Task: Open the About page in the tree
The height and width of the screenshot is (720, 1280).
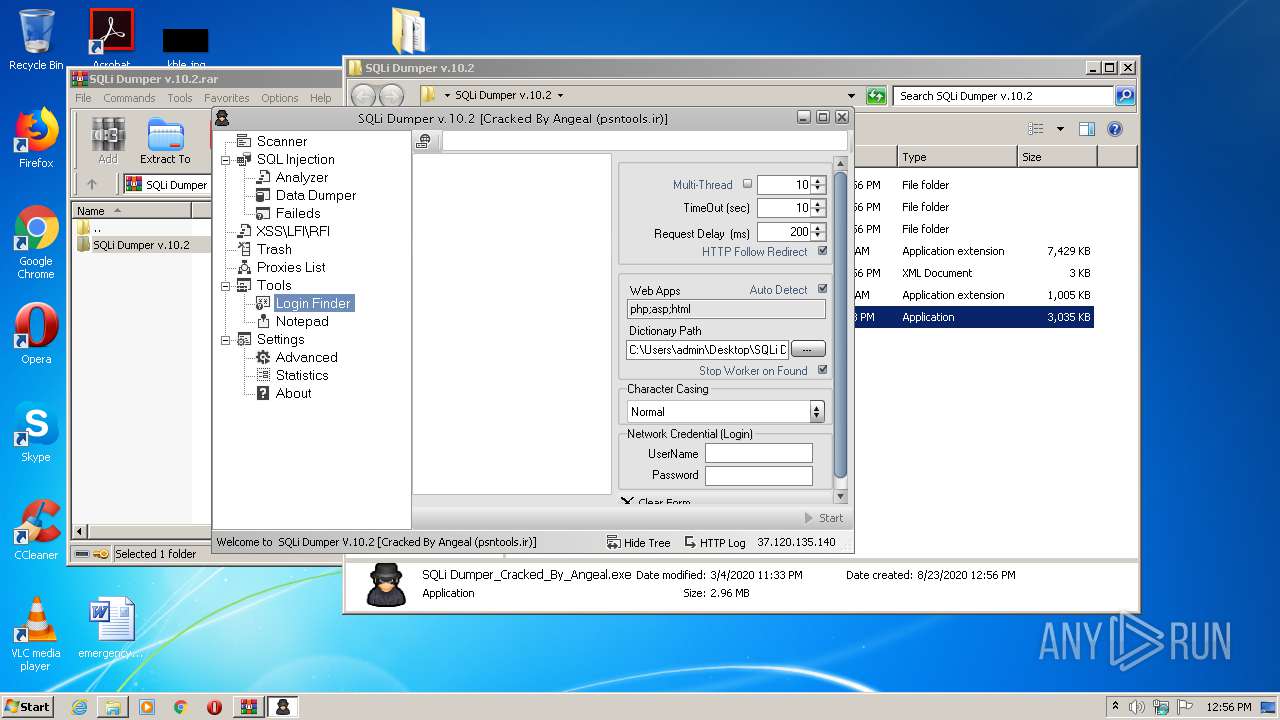Action: (293, 393)
